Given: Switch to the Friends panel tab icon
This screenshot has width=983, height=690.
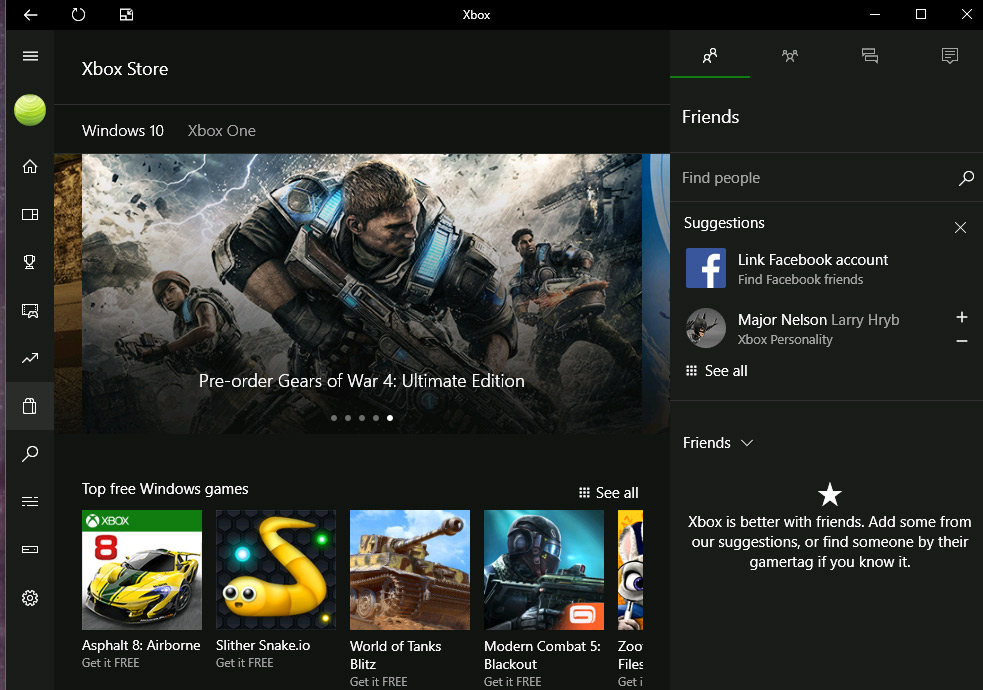Looking at the screenshot, I should click(710, 56).
